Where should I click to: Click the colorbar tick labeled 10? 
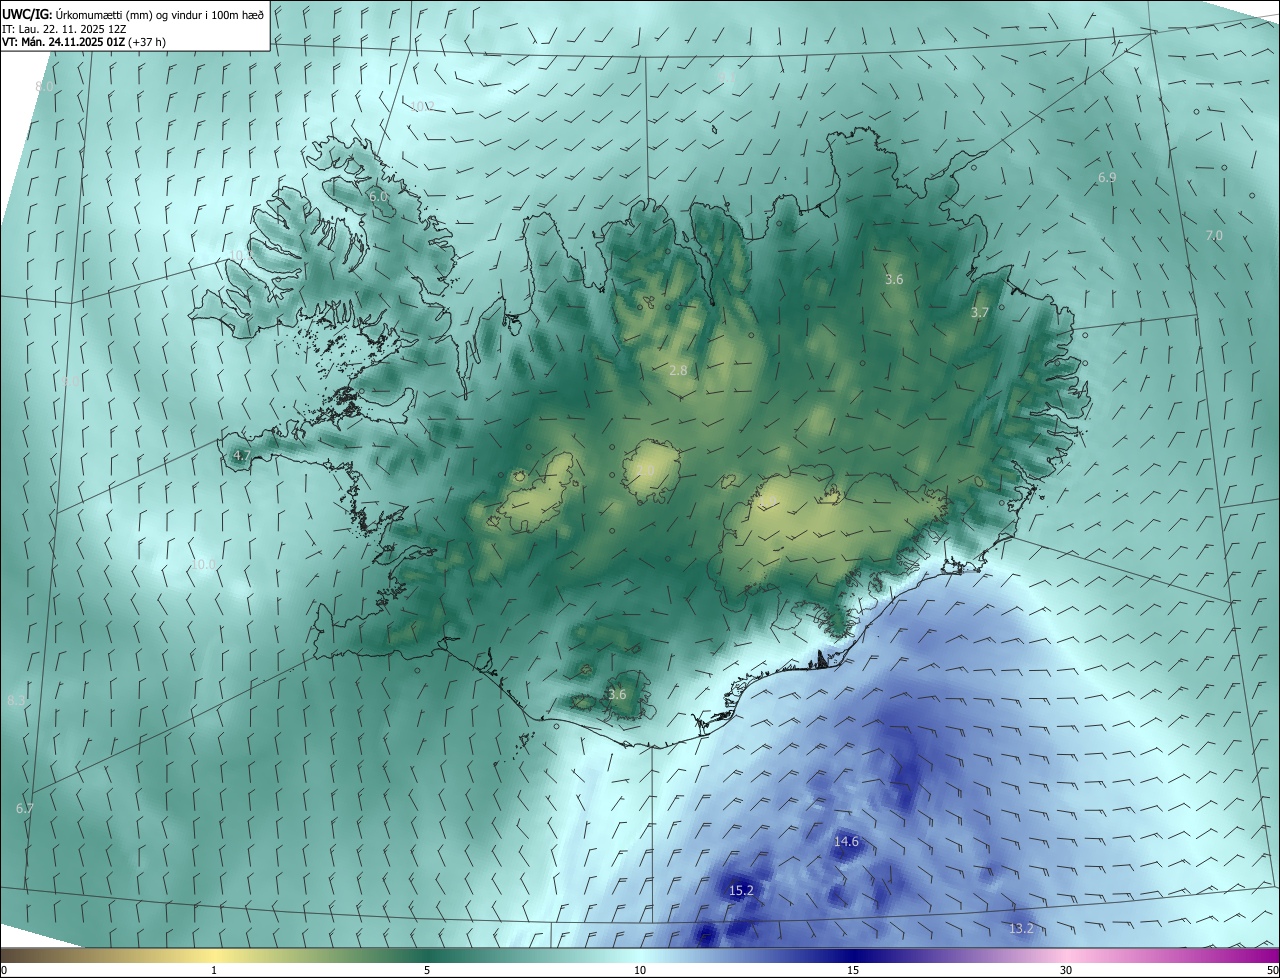(x=640, y=970)
